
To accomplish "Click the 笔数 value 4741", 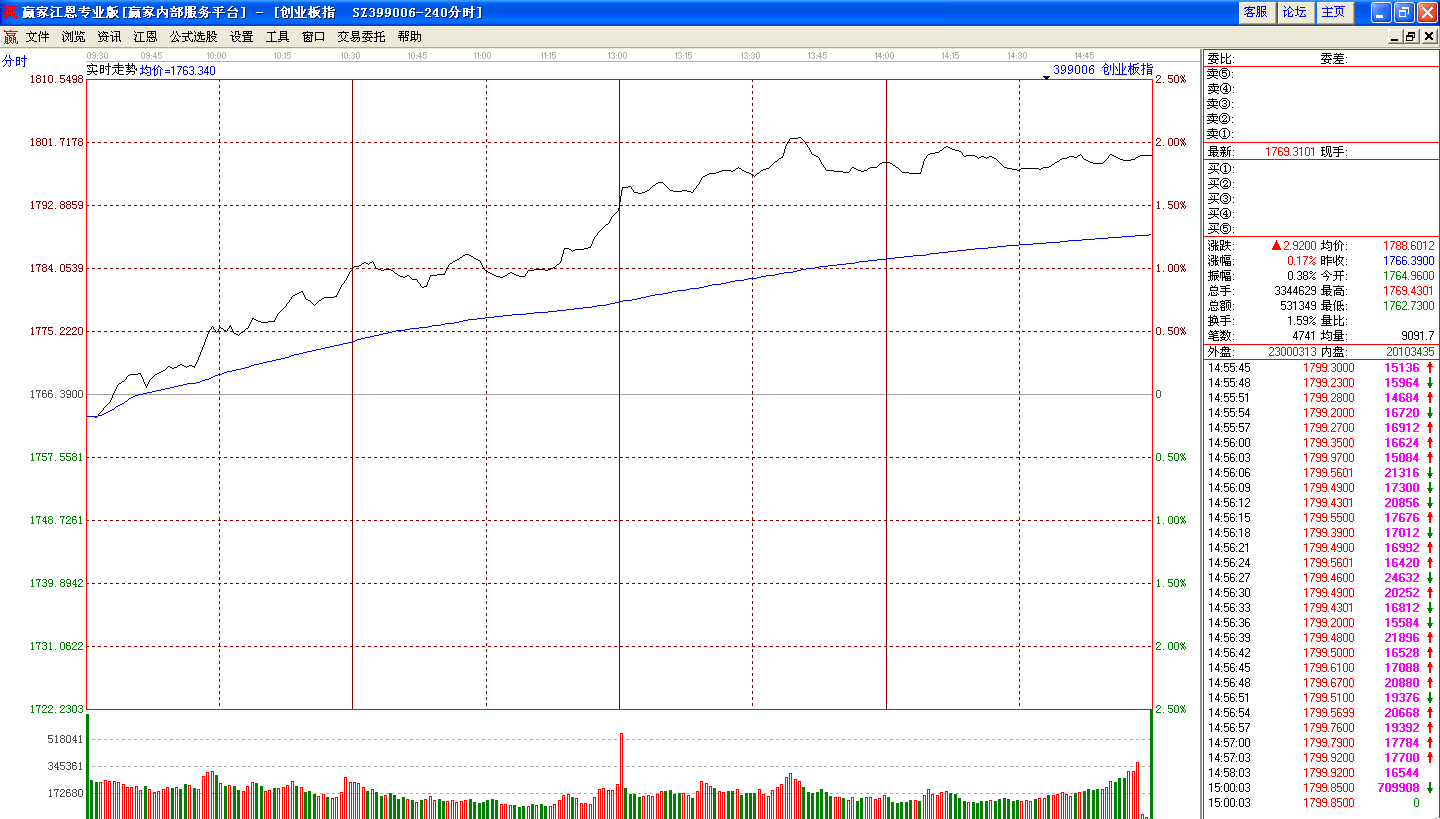I will [1303, 335].
